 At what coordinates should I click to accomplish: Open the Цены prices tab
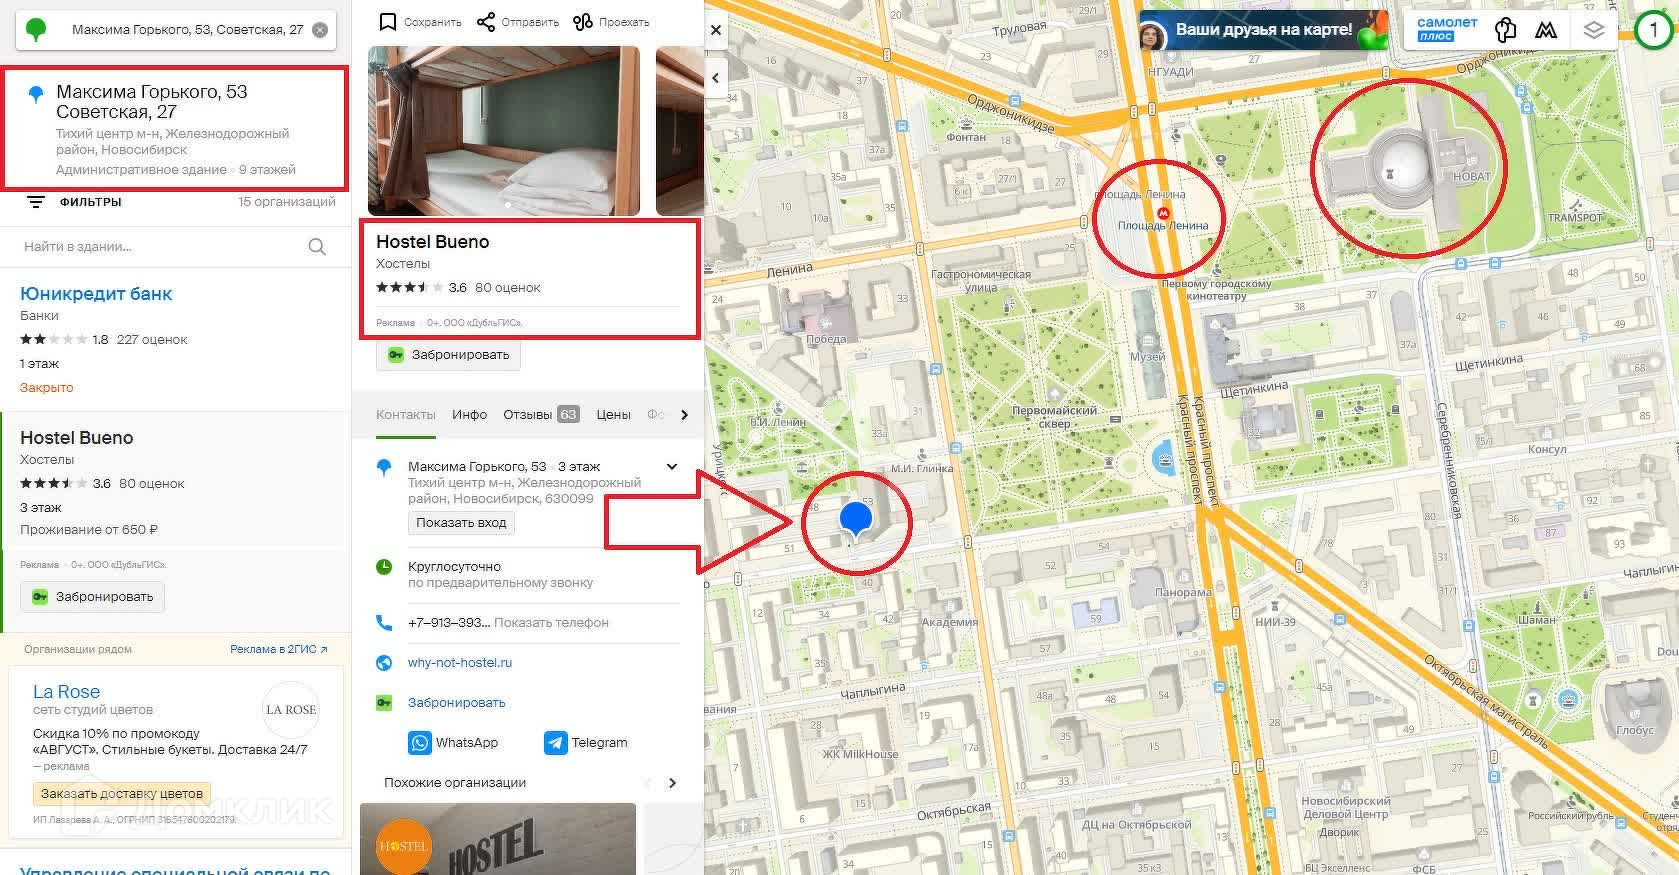pyautogui.click(x=613, y=415)
